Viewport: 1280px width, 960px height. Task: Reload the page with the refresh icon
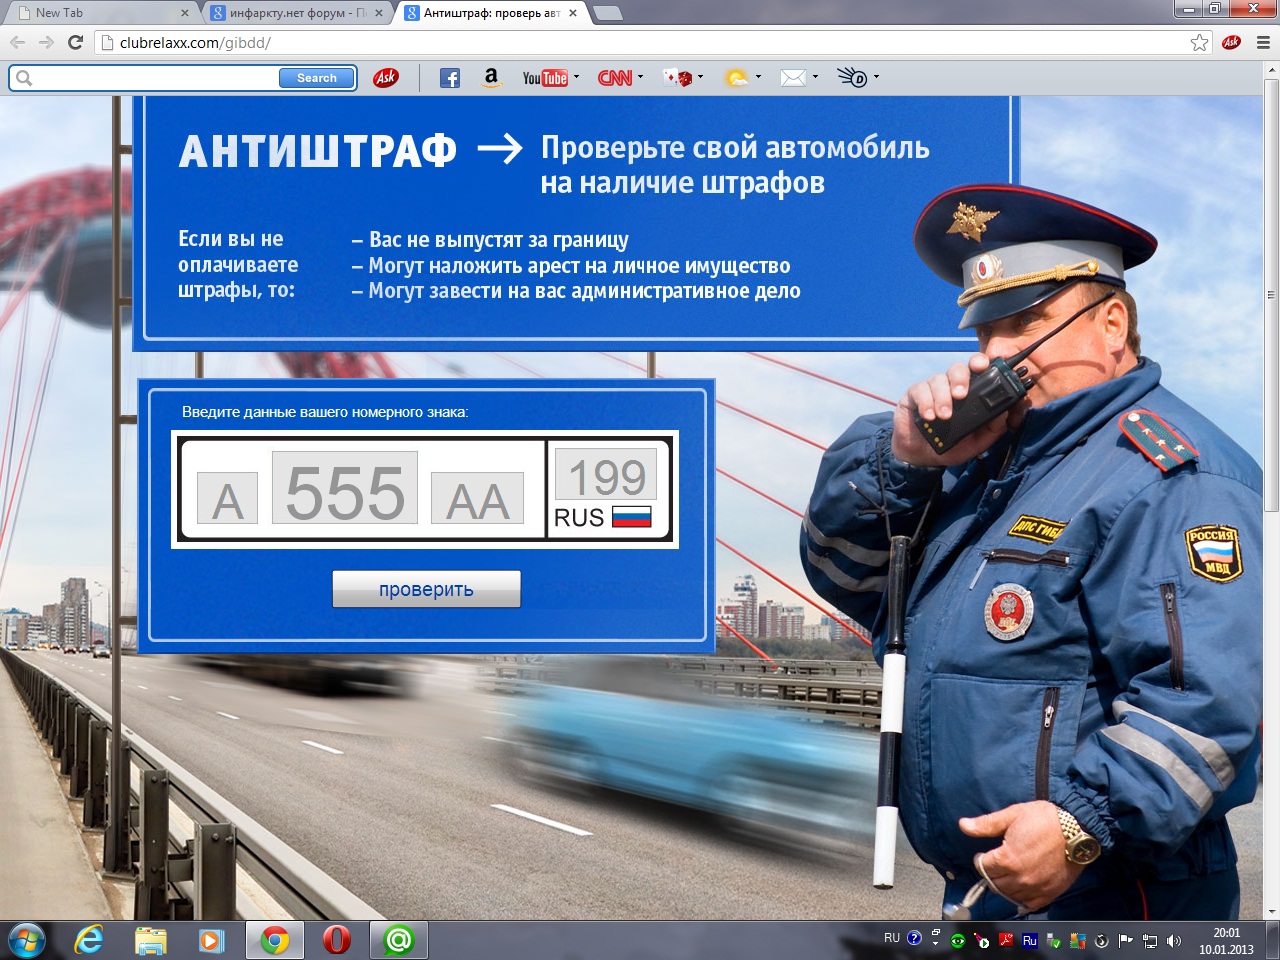[x=75, y=42]
